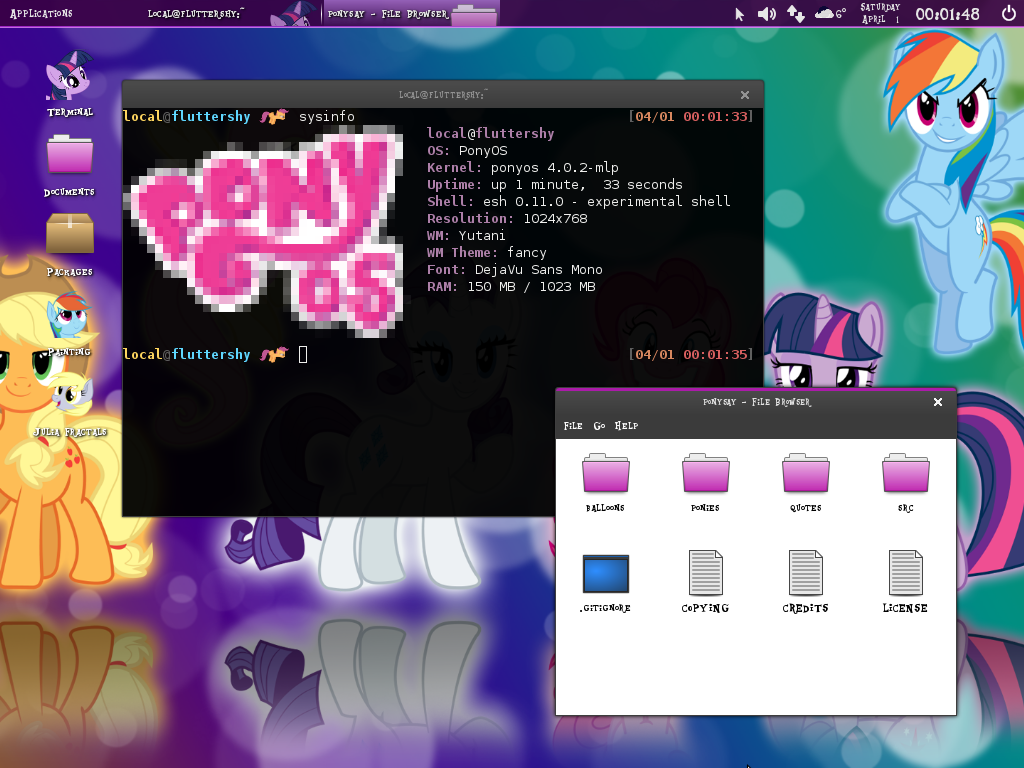This screenshot has width=1024, height=768.
Task: Select the LICENSE file icon
Action: (905, 573)
